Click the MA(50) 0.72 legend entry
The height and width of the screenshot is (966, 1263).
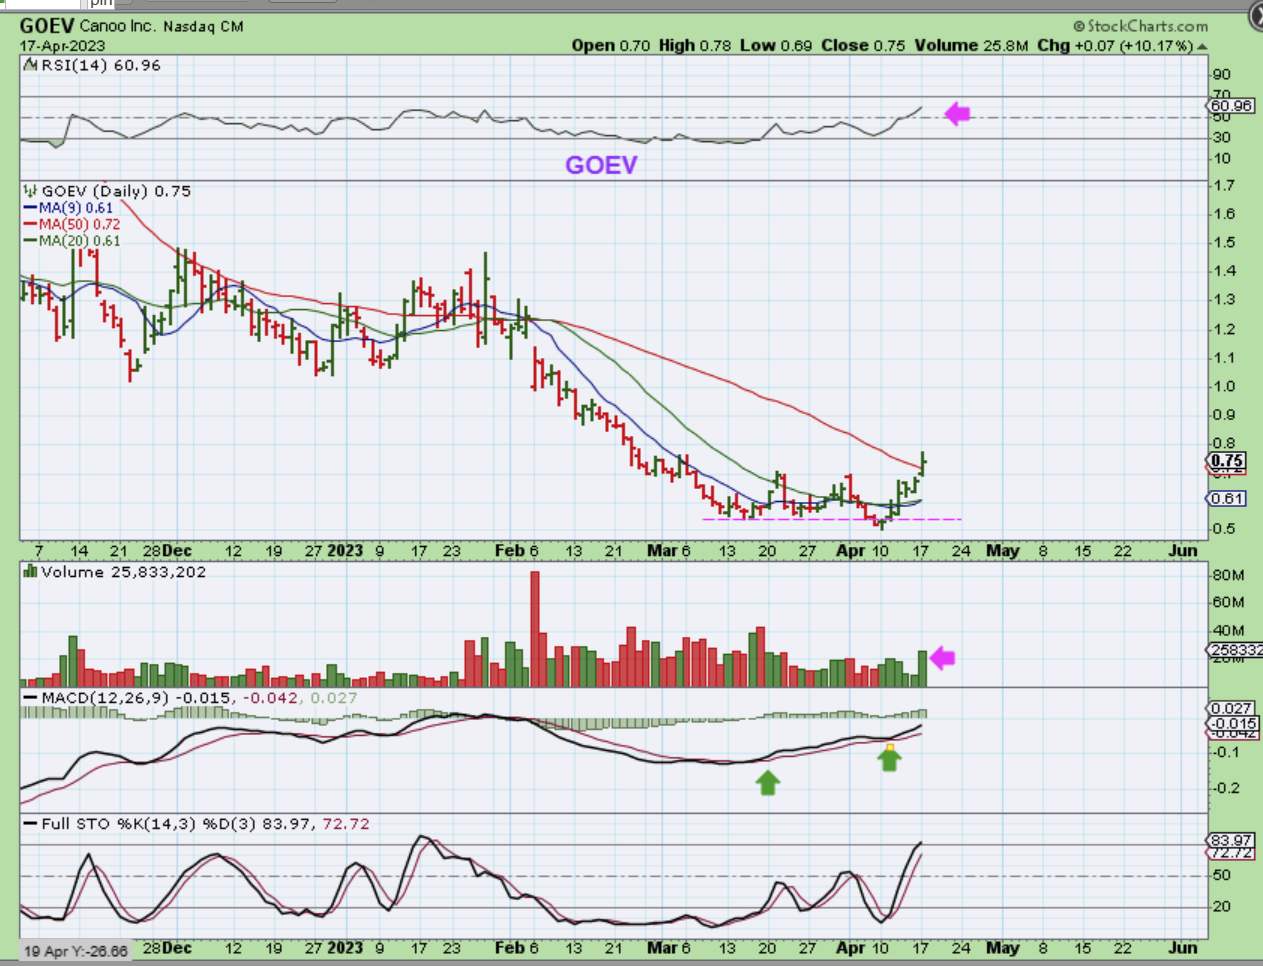(x=72, y=224)
